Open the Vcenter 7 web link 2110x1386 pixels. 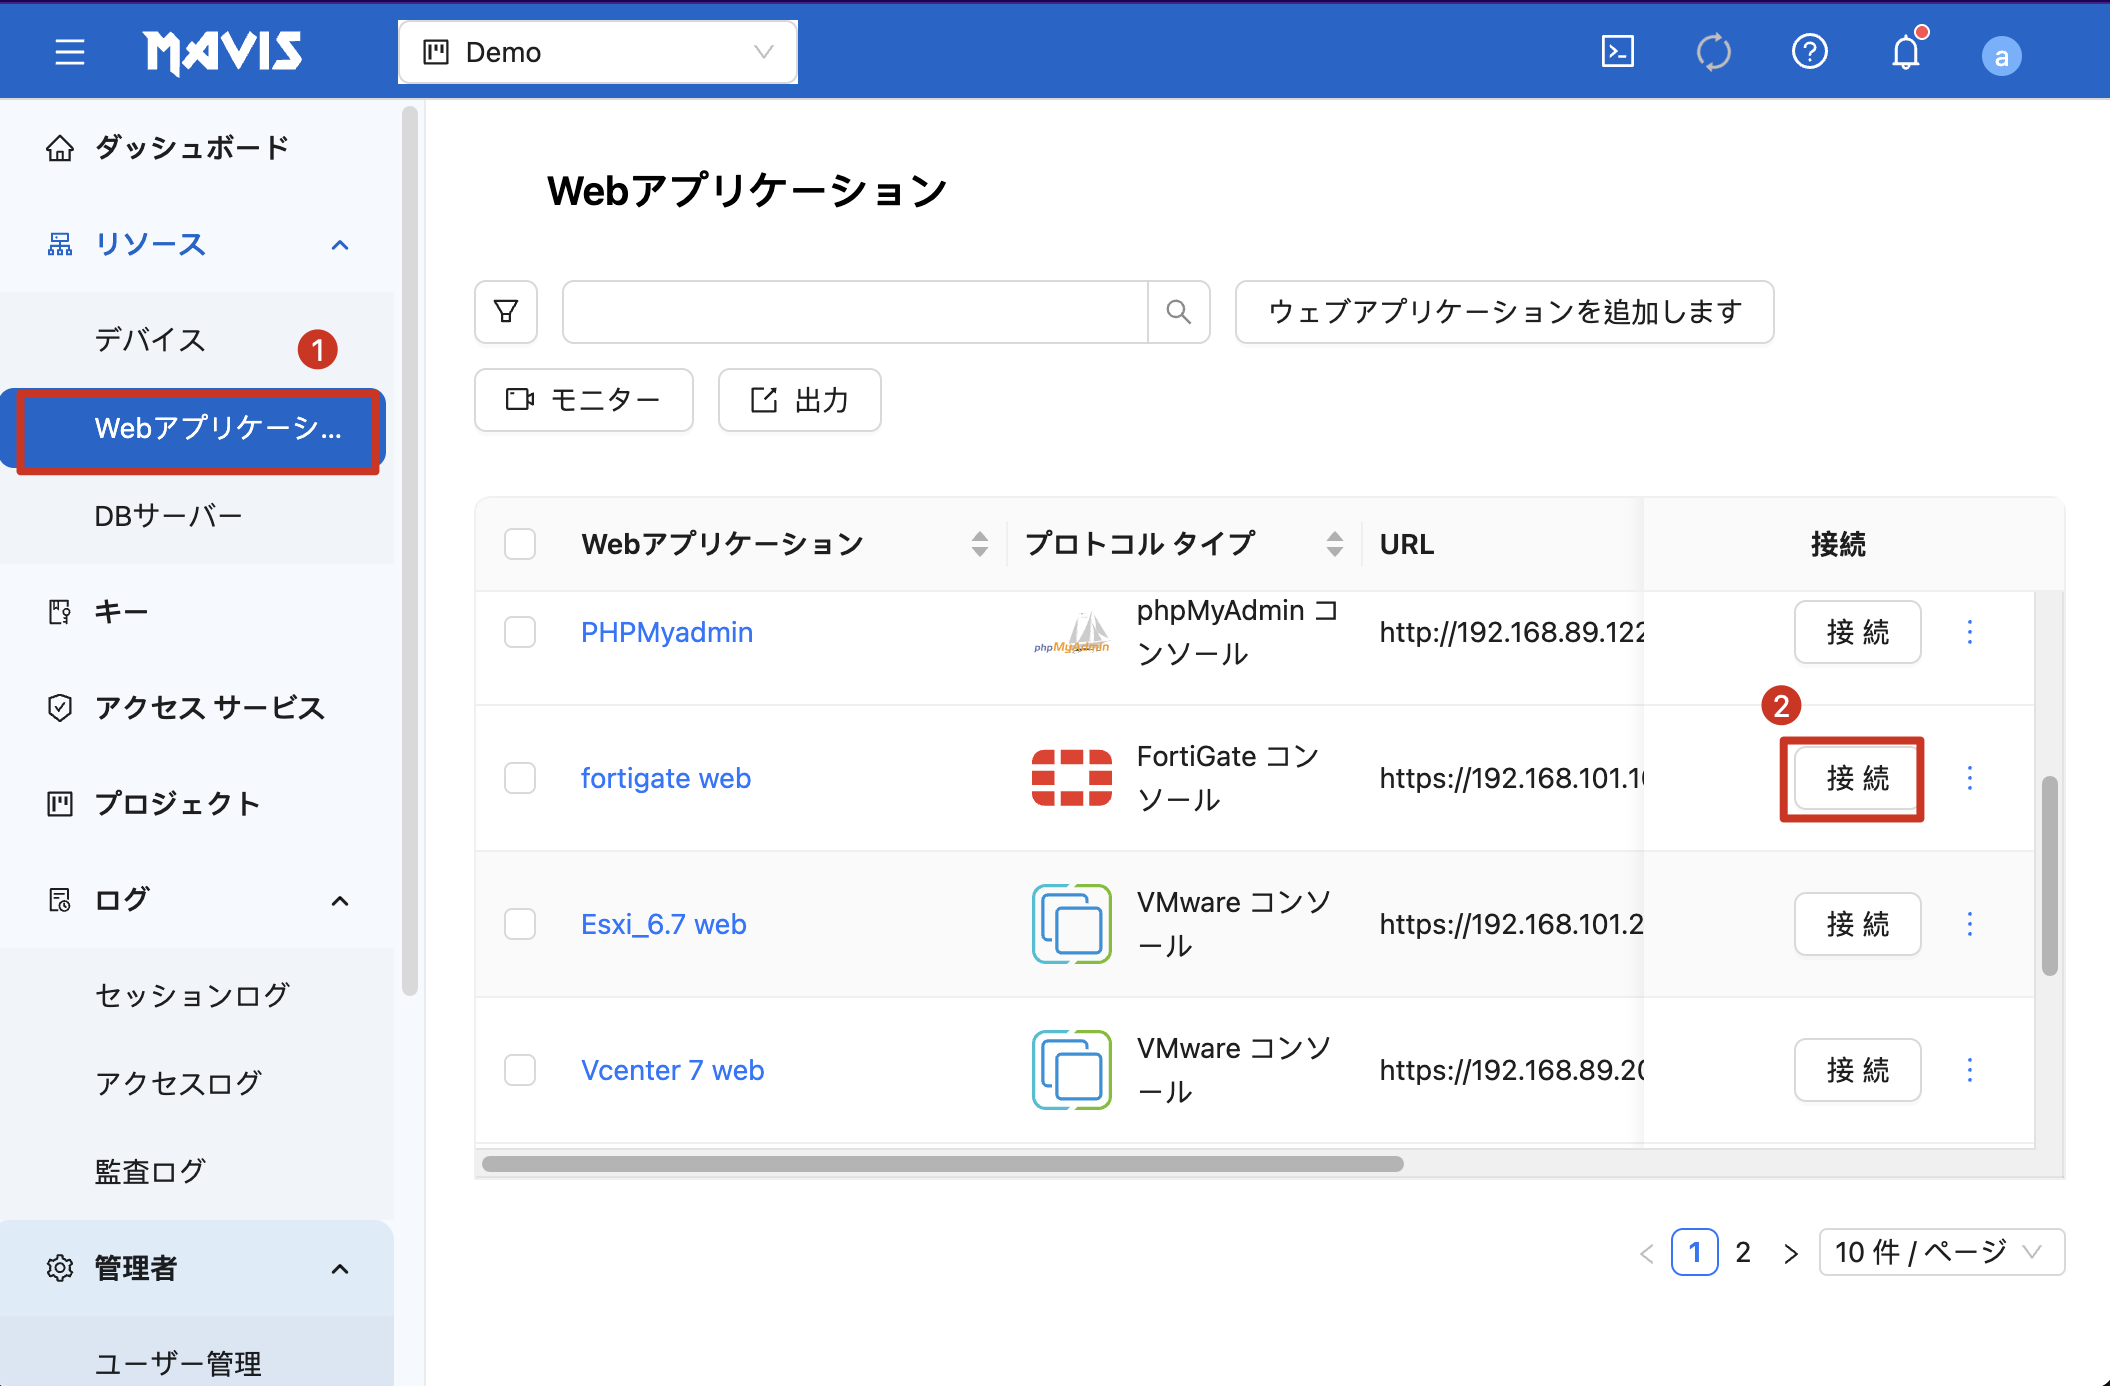pyautogui.click(x=672, y=1070)
